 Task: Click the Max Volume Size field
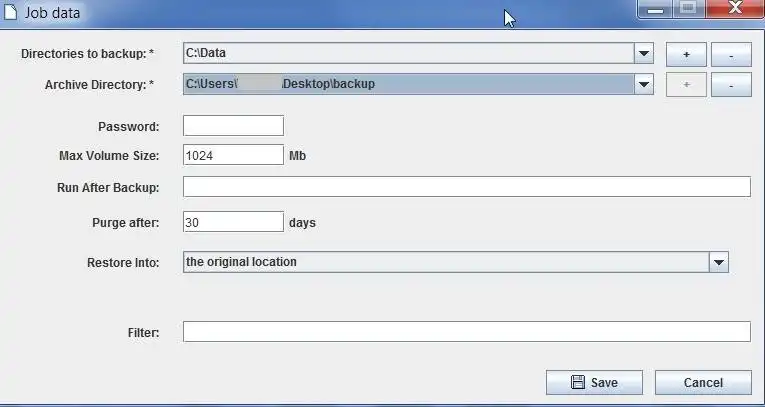point(233,155)
